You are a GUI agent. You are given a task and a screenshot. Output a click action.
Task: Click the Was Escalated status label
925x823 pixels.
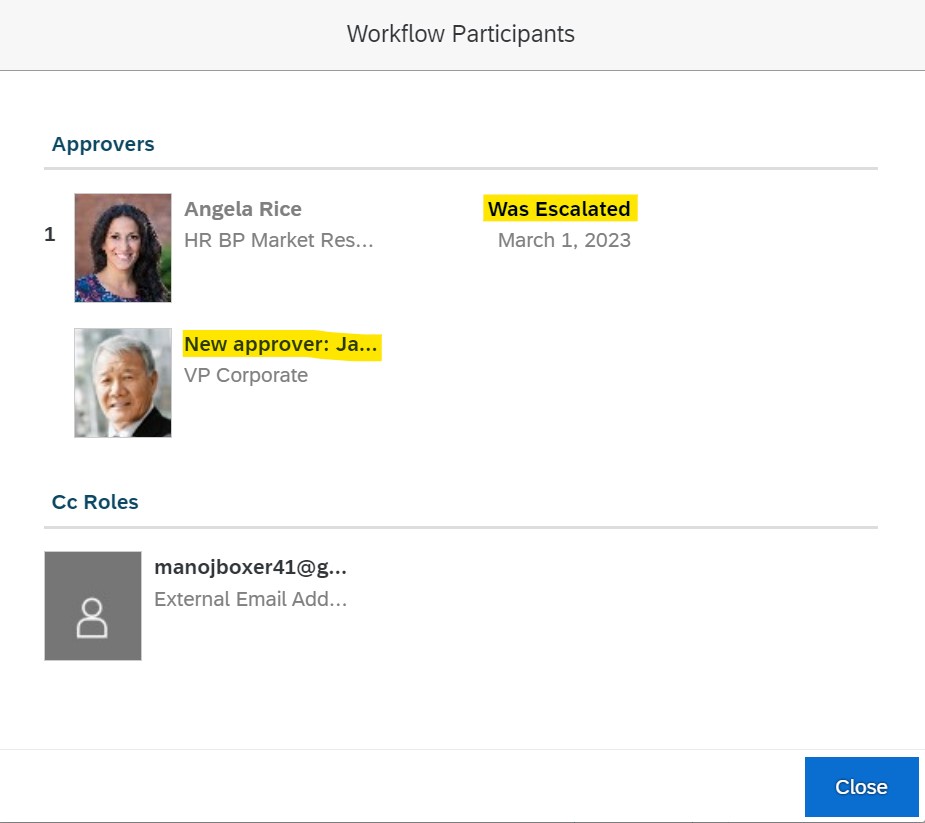click(559, 209)
